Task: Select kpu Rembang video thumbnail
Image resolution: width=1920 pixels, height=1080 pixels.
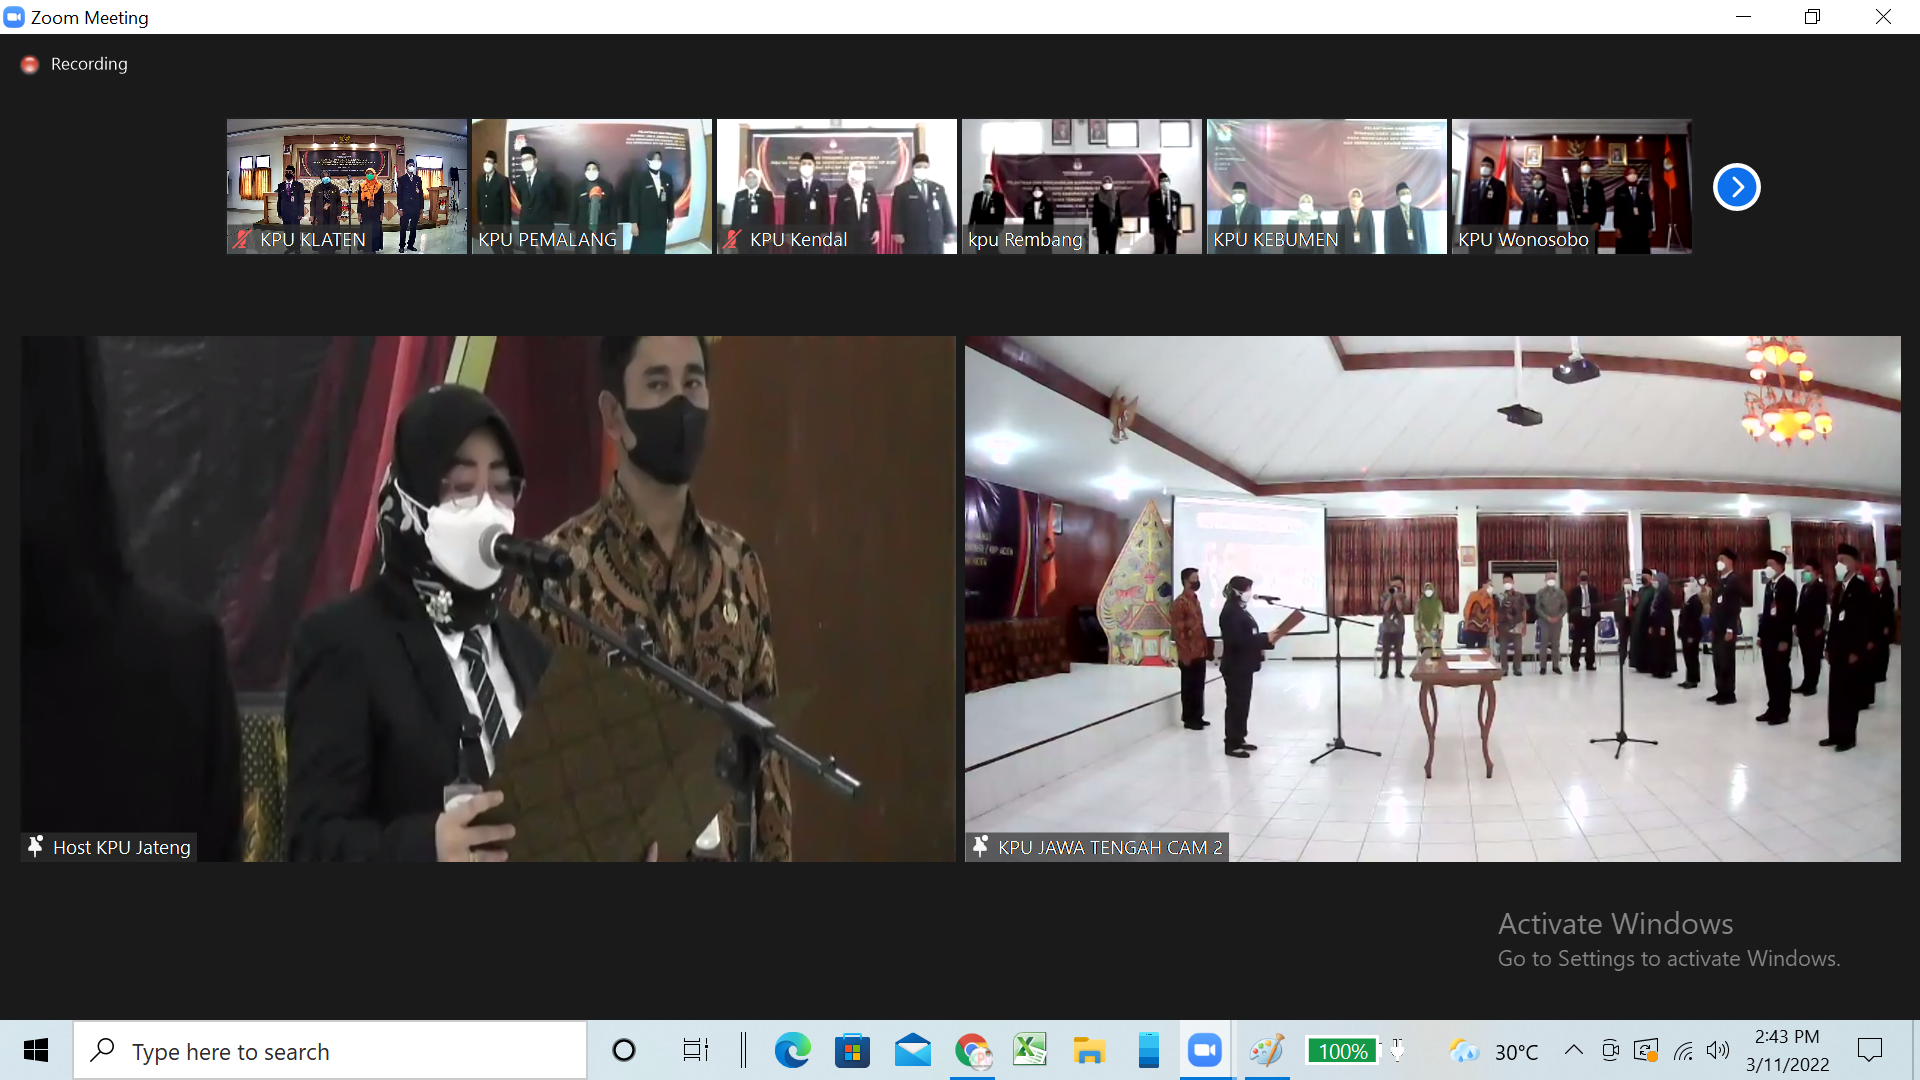Action: pos(1081,186)
